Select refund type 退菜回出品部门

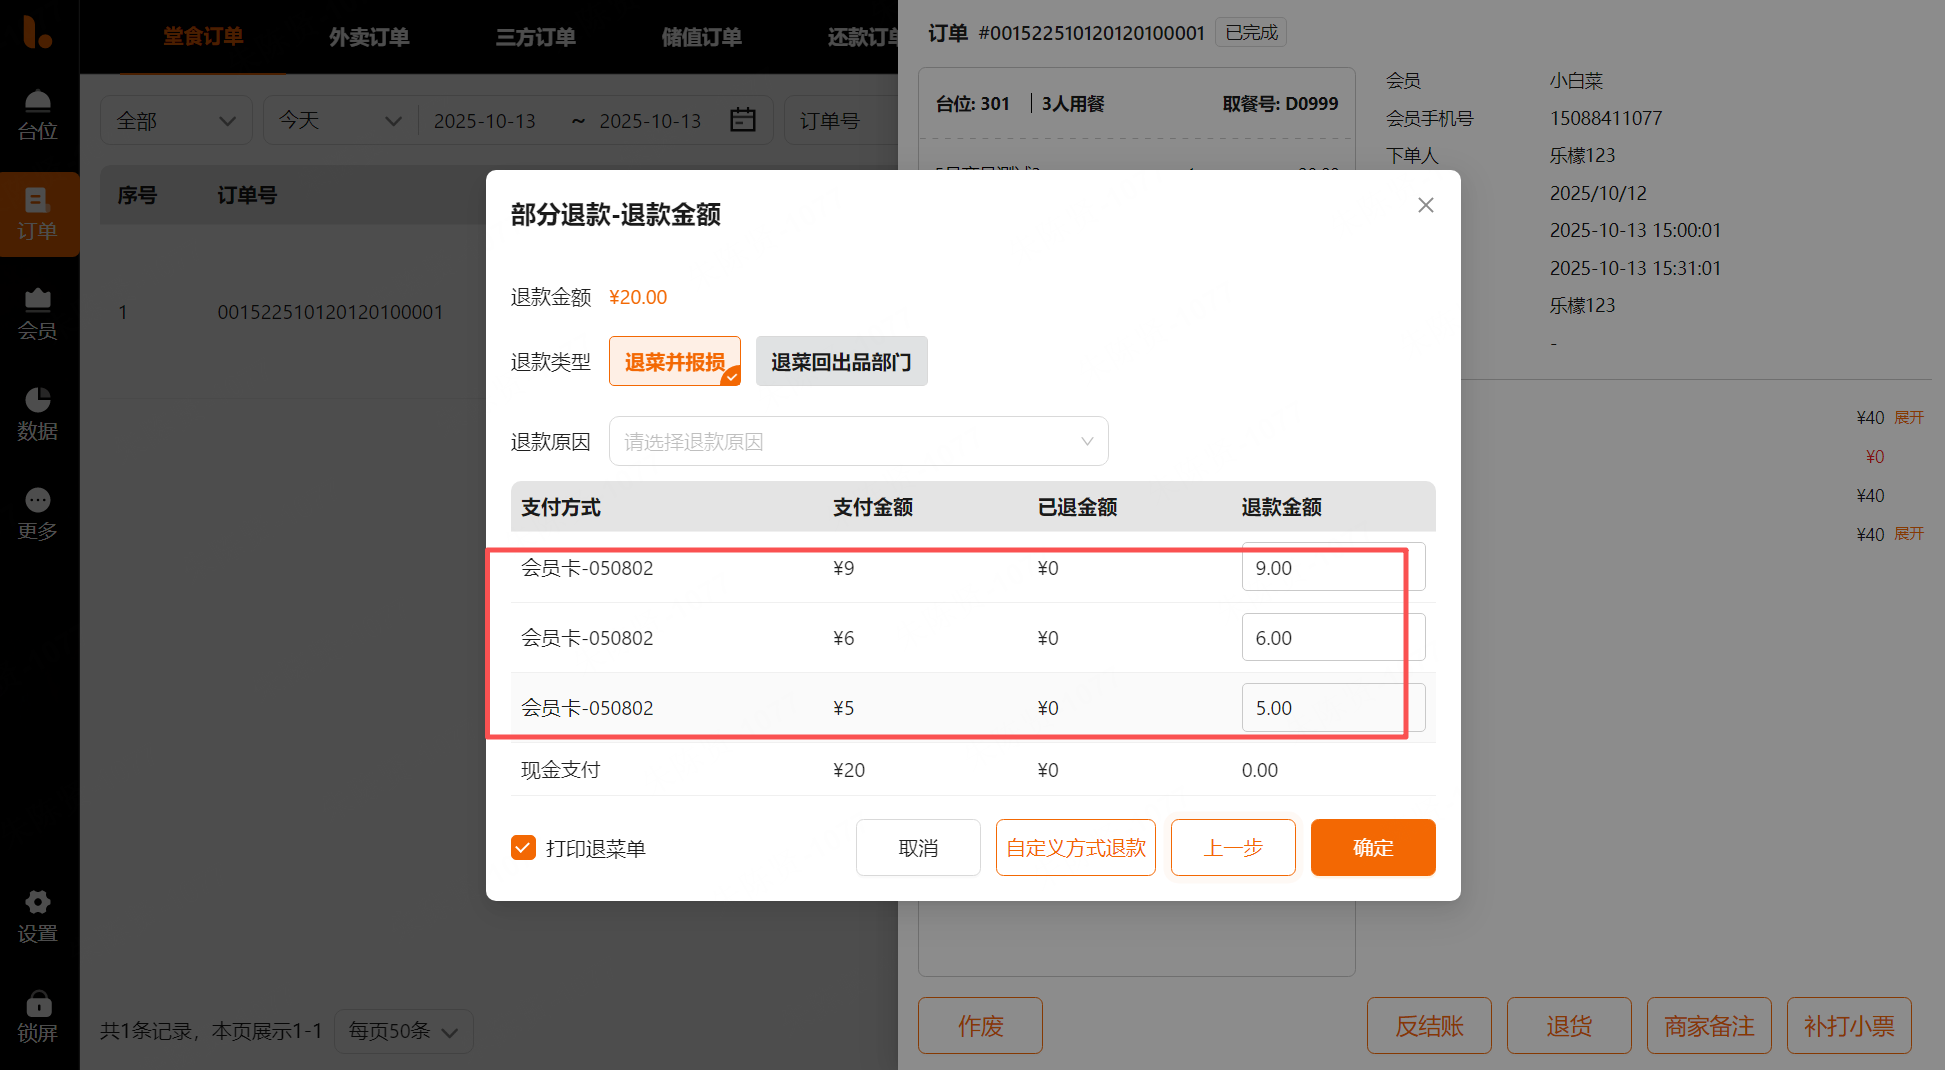click(x=841, y=361)
